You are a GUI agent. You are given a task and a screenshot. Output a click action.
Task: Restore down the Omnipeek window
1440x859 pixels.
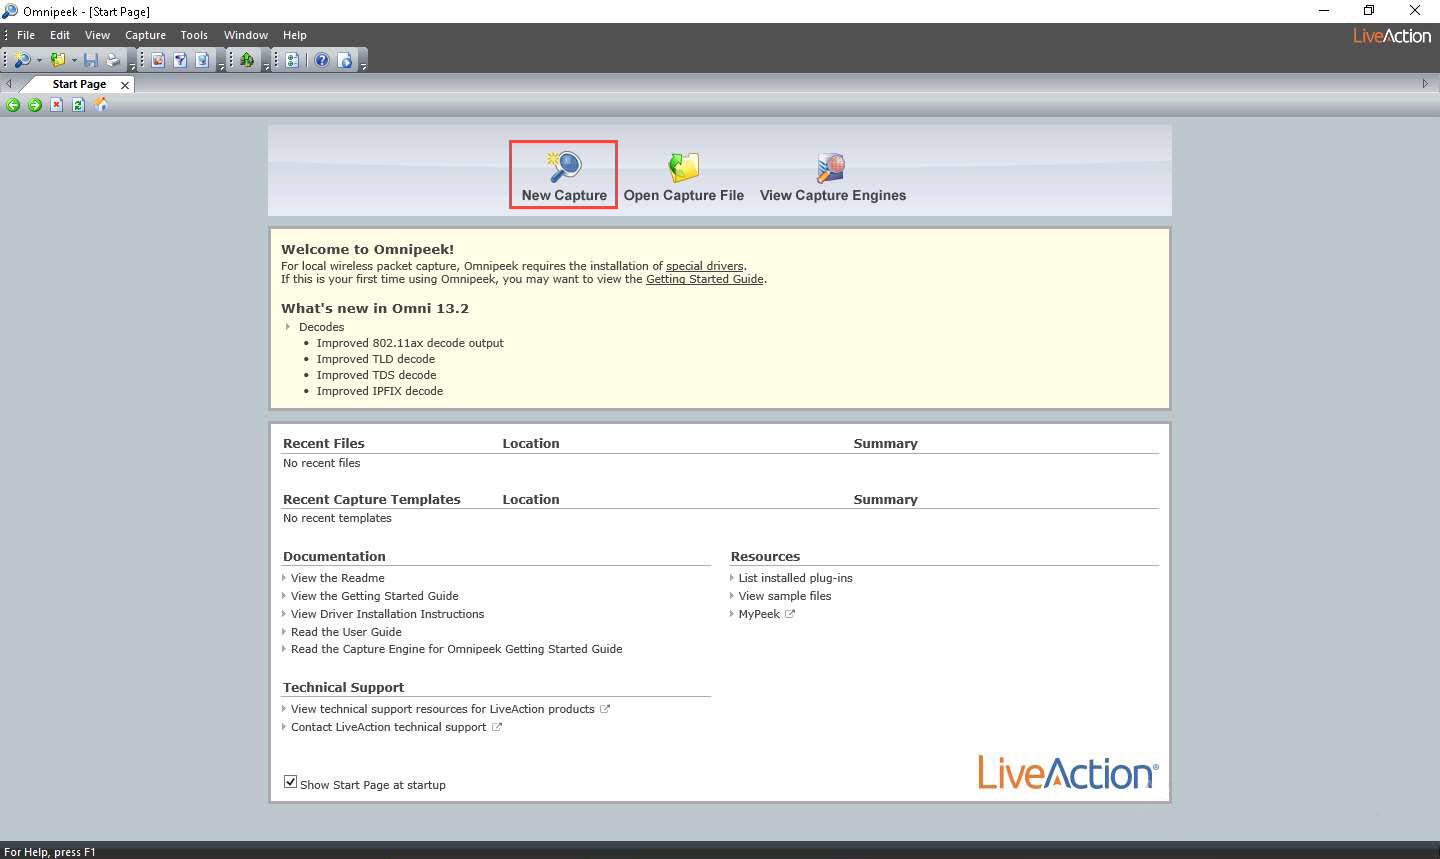click(1369, 10)
